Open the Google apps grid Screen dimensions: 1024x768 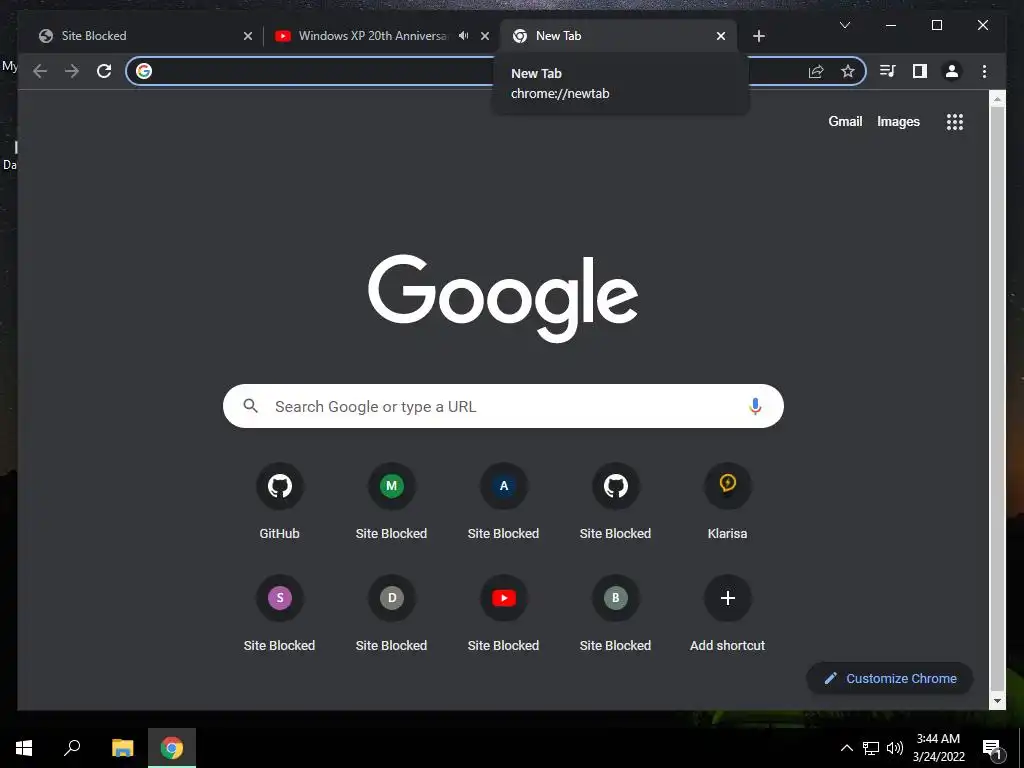[x=955, y=121]
